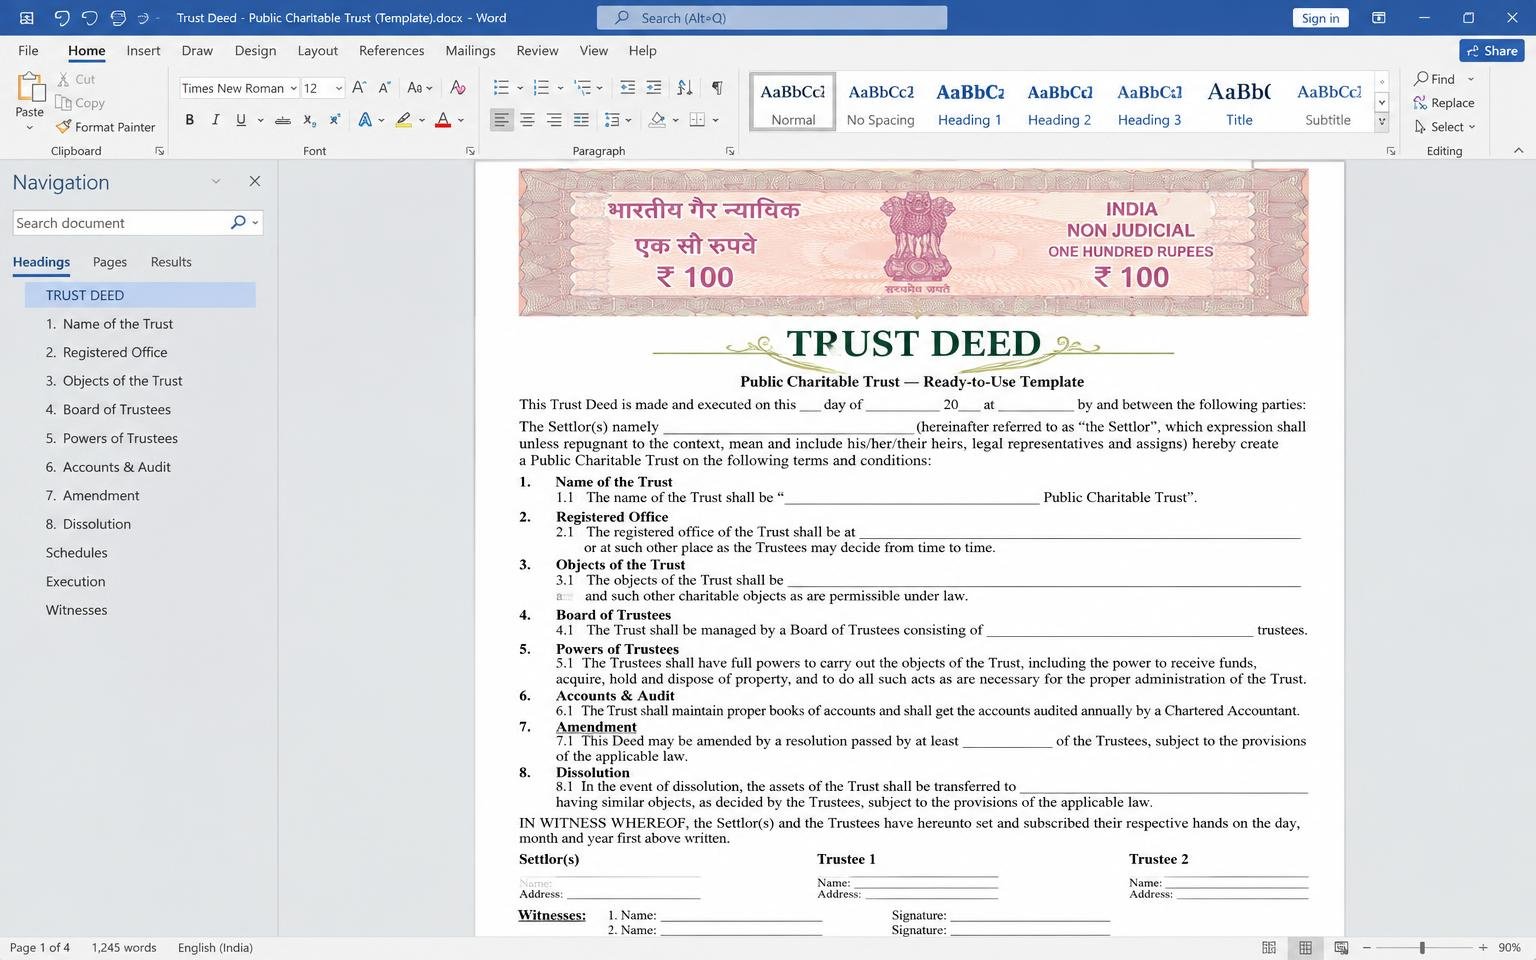Undo the last action
Image resolution: width=1536 pixels, height=960 pixels.
point(62,18)
